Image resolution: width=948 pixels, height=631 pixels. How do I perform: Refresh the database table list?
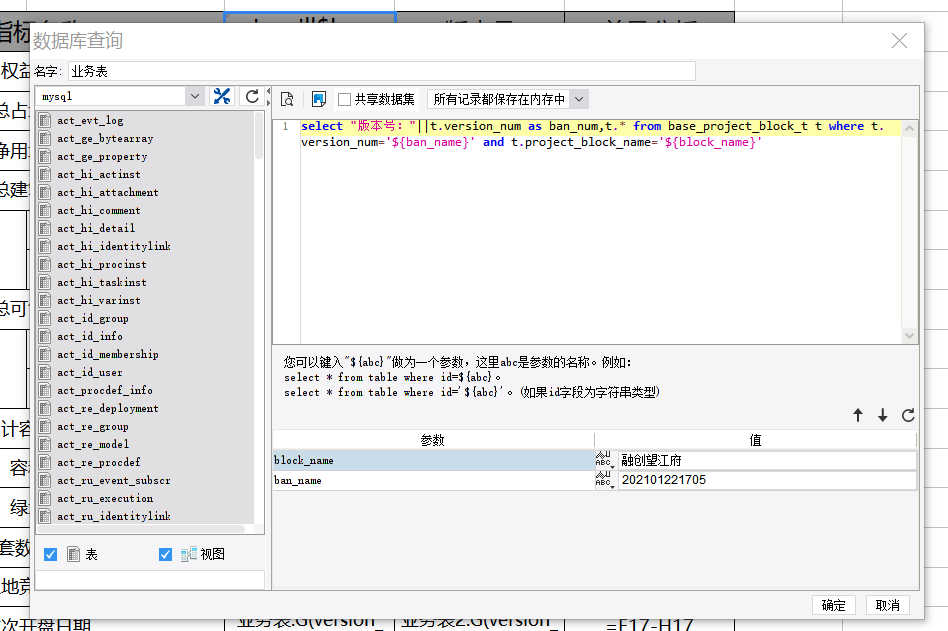coord(252,96)
